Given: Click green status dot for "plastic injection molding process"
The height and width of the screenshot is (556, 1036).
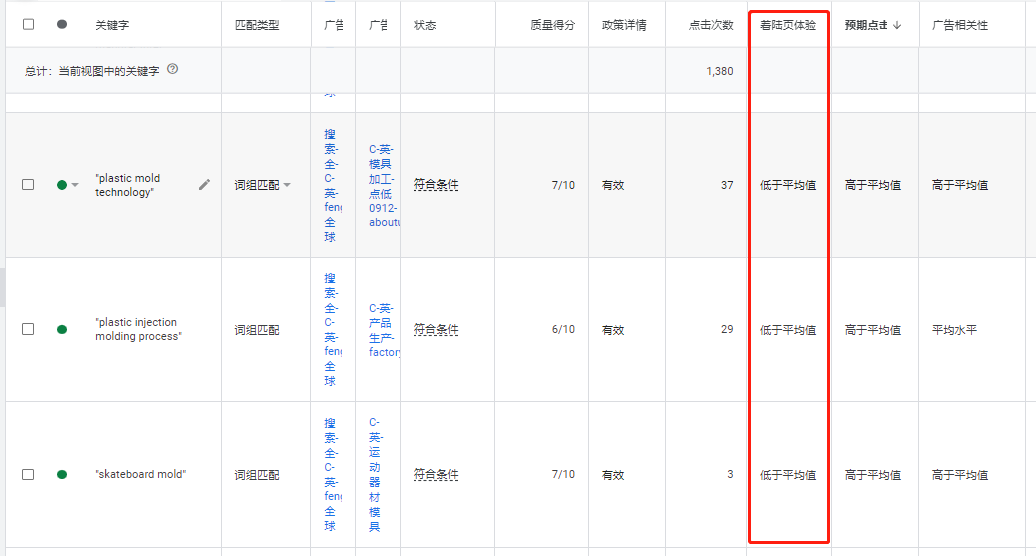Looking at the screenshot, I should coord(62,329).
